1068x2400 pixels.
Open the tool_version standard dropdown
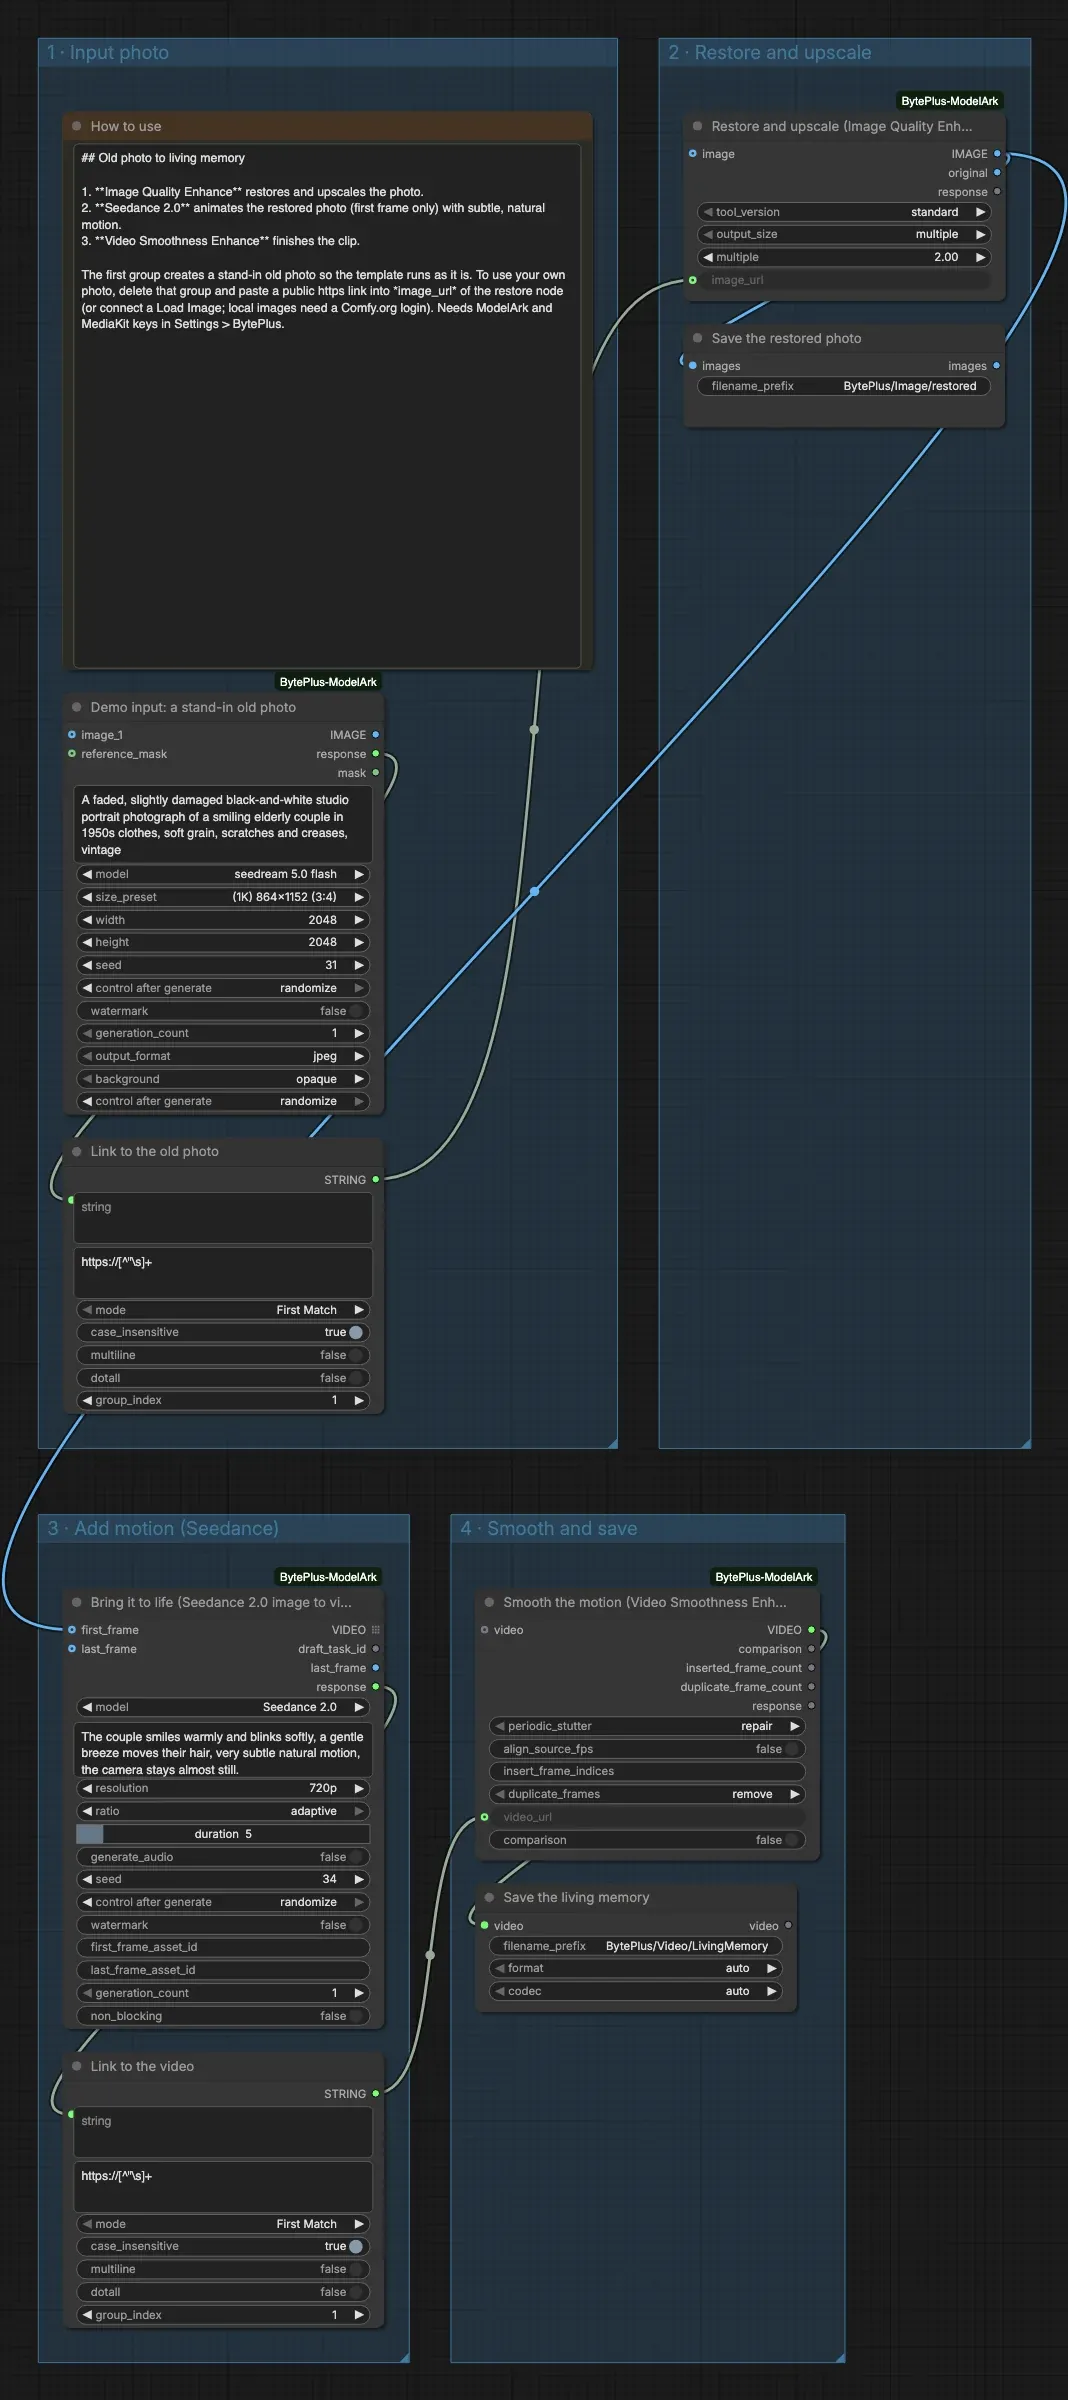click(x=844, y=212)
